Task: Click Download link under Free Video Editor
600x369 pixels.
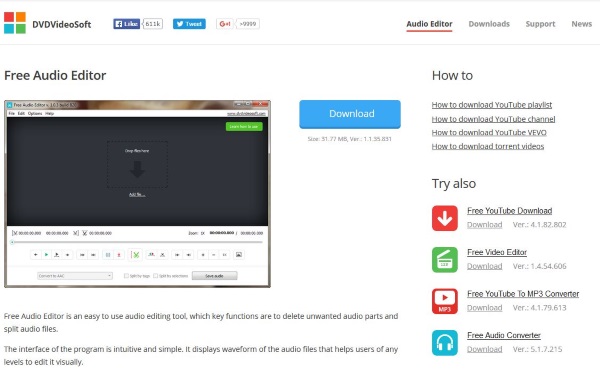Action: (x=484, y=266)
